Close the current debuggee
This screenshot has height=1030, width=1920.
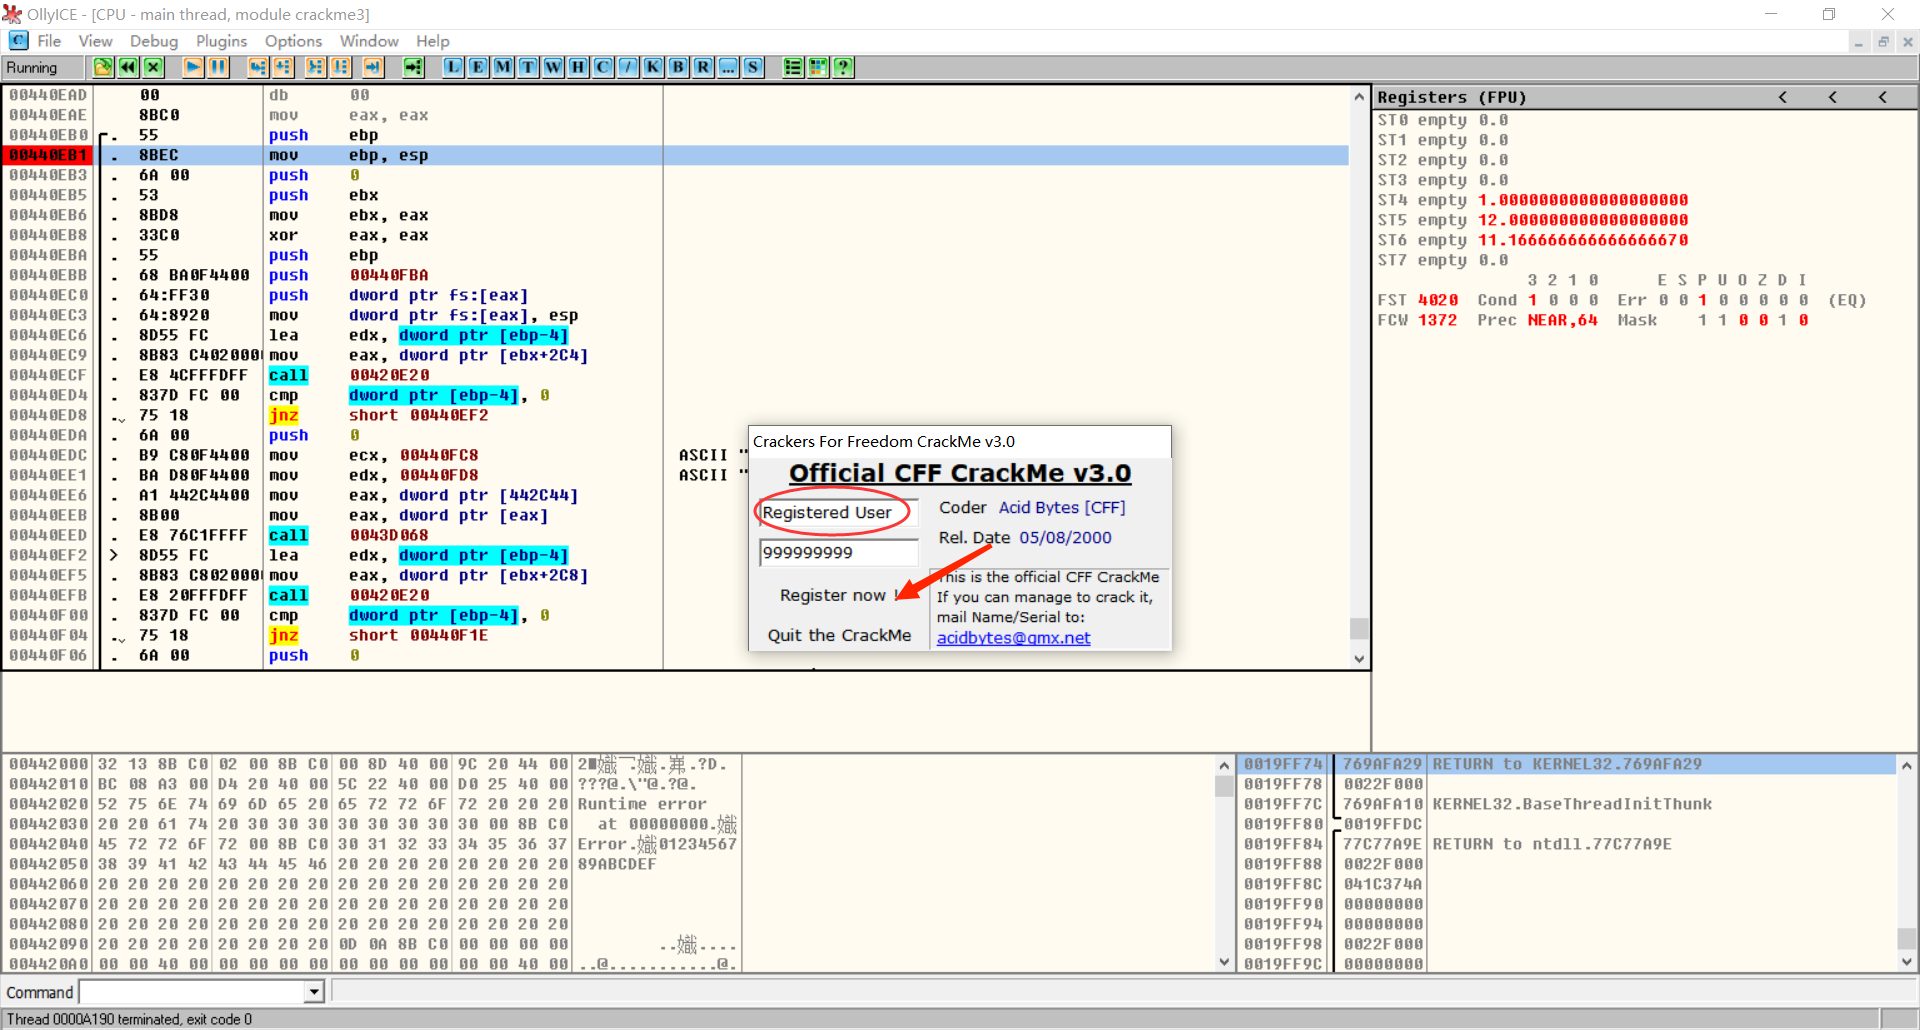(x=153, y=67)
